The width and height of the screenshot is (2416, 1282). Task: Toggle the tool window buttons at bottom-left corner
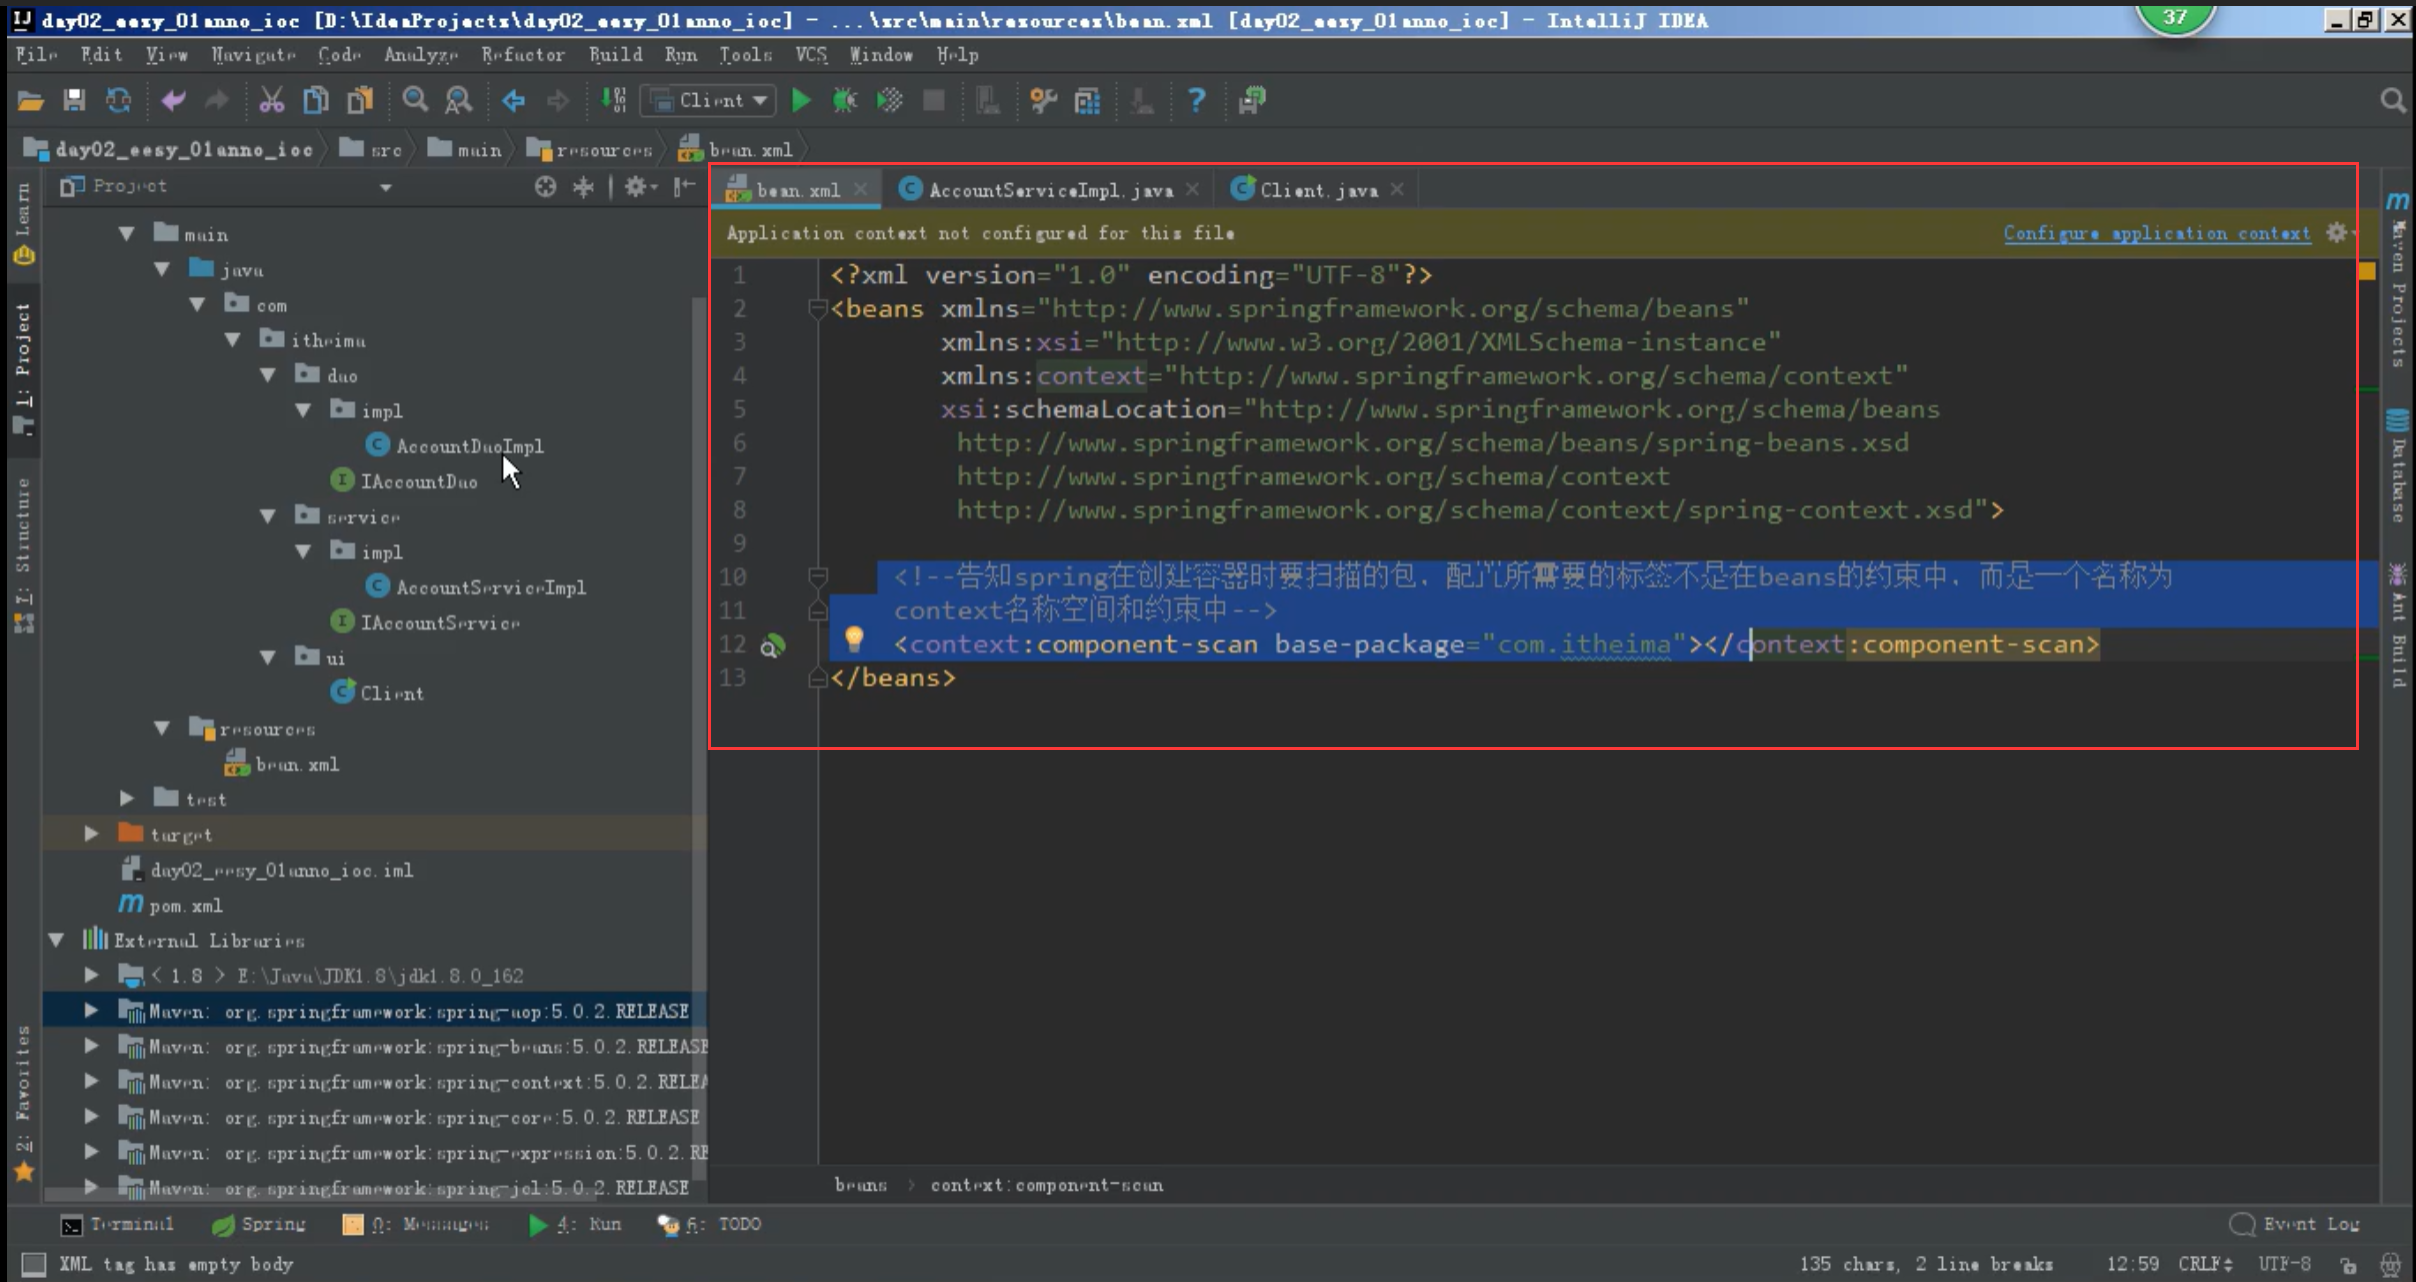(x=33, y=1264)
